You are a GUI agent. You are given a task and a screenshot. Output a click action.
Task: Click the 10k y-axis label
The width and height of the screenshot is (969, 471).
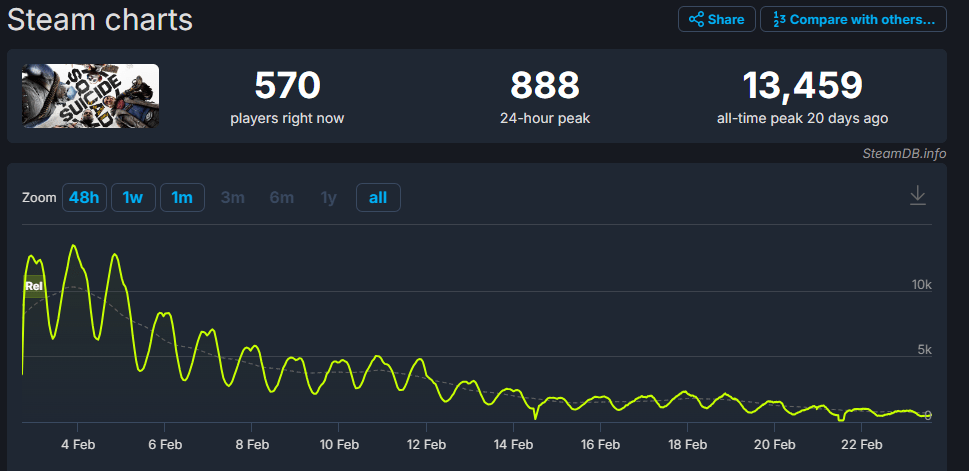921,285
